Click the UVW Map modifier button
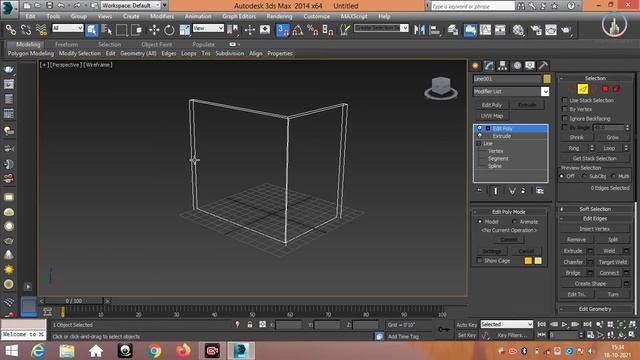Viewport: 640px width, 360px height. click(x=492, y=116)
